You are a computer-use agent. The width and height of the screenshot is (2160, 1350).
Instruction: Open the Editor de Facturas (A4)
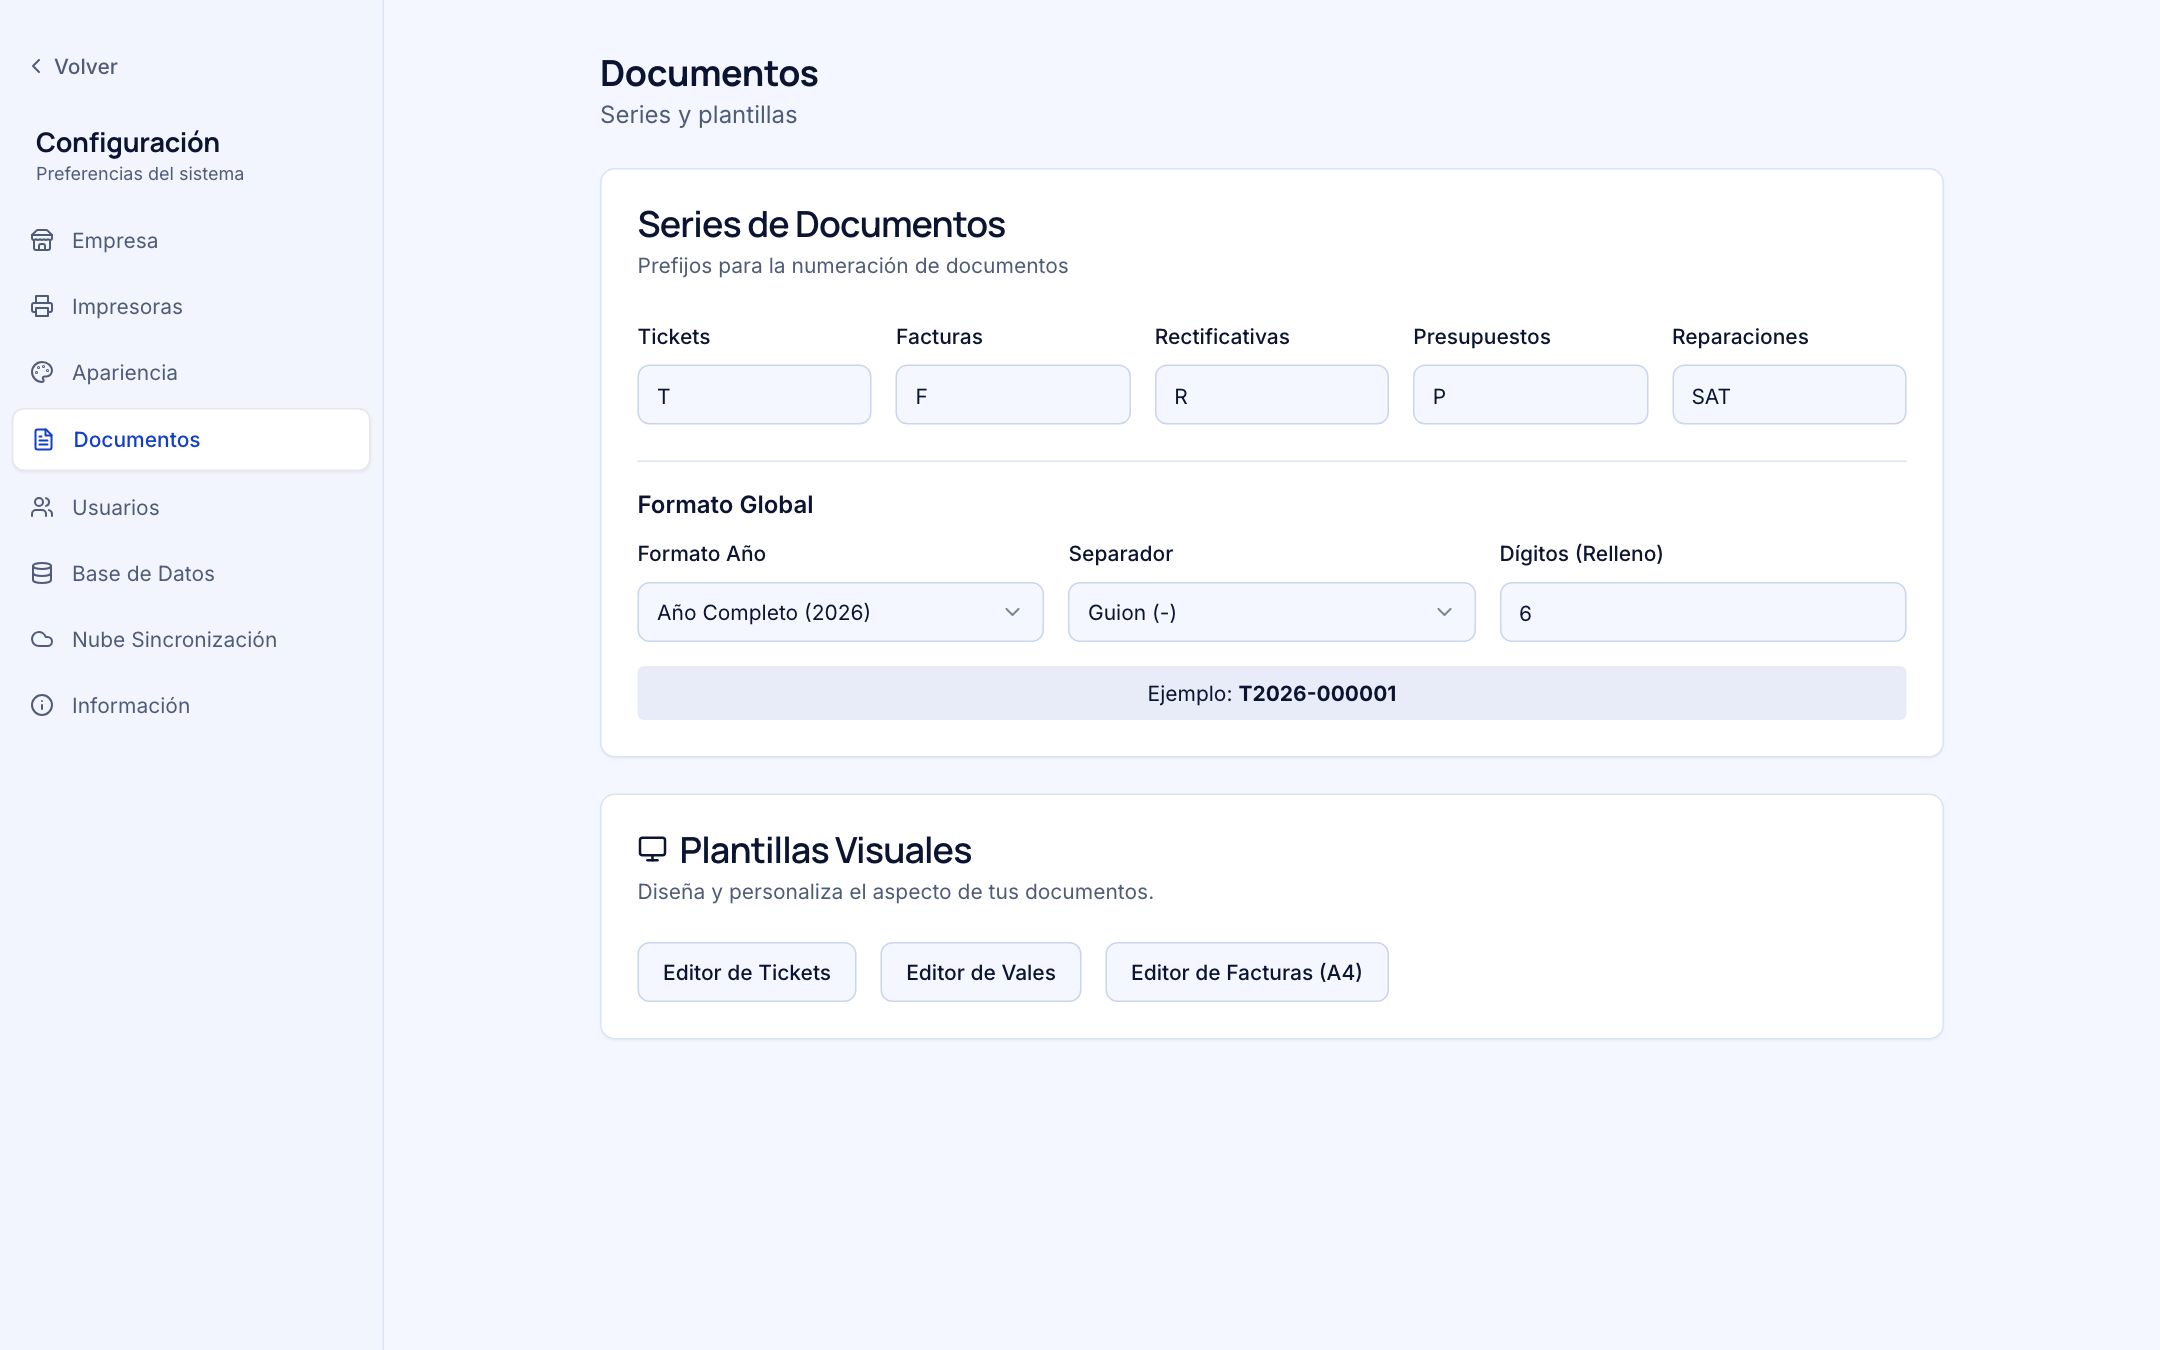(x=1247, y=972)
